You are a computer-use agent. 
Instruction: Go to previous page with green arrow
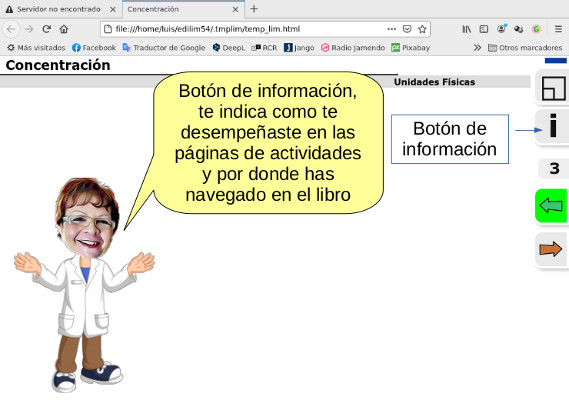[x=551, y=205]
